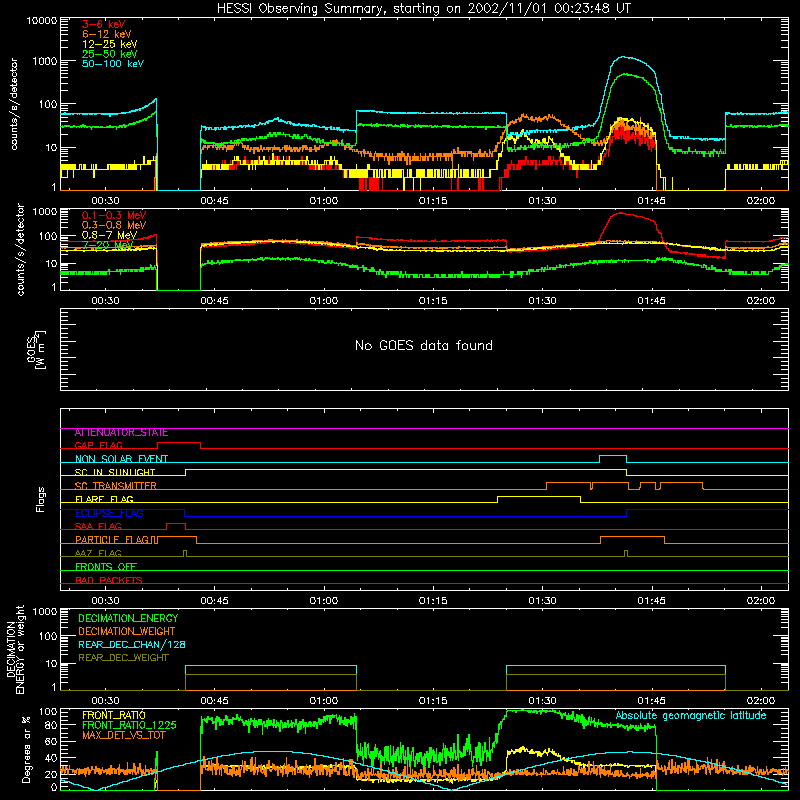The width and height of the screenshot is (800, 800).
Task: Select the FLARE_FLAG label
Action: [104, 499]
